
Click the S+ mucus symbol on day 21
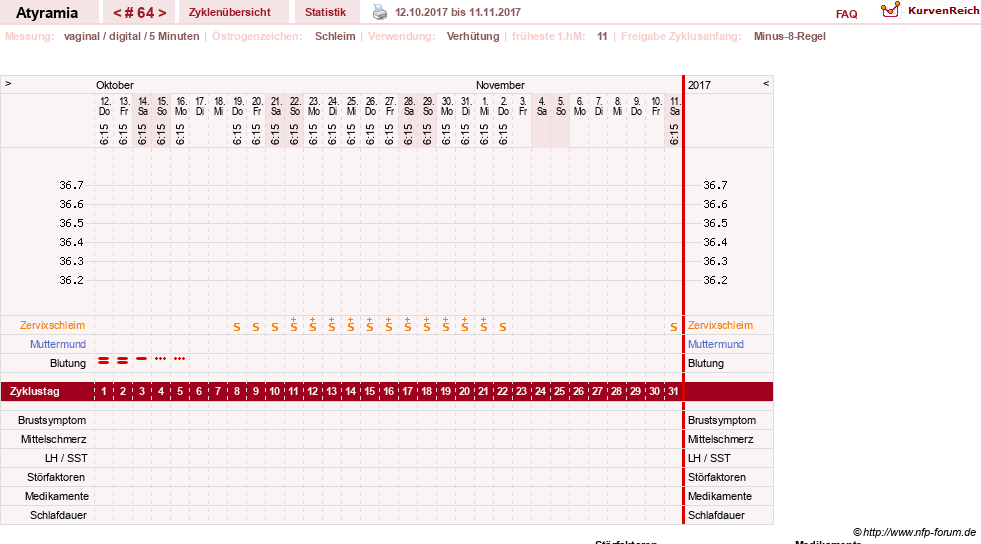tap(484, 324)
